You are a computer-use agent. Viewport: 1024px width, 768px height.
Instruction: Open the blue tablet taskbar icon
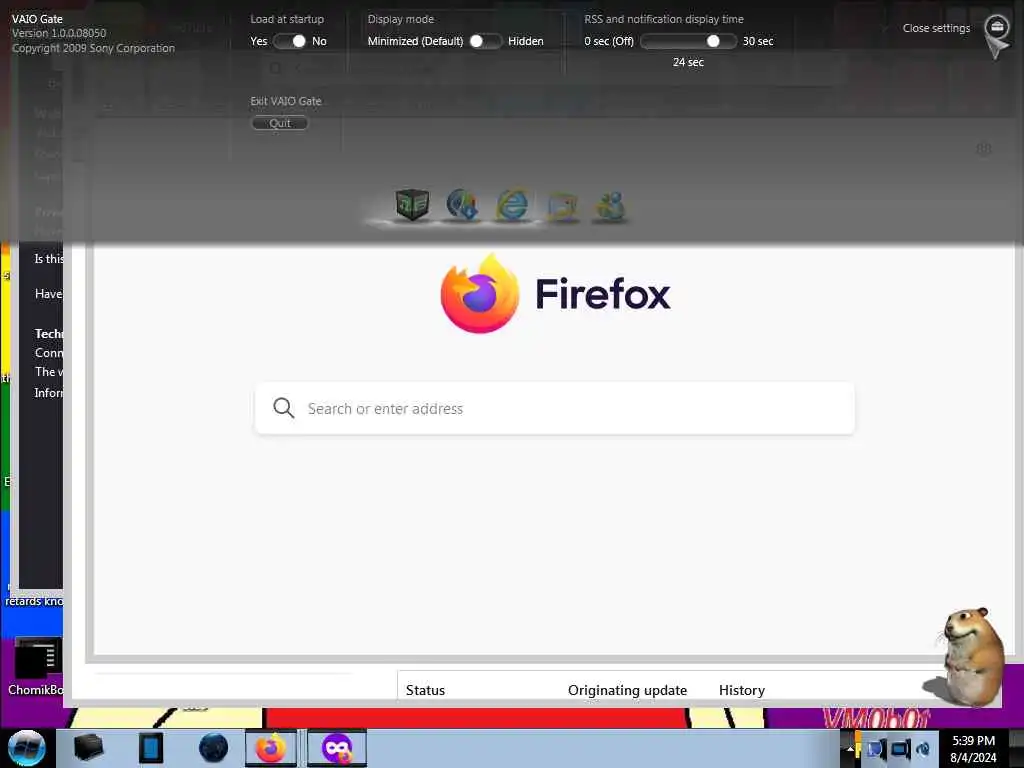pos(150,748)
